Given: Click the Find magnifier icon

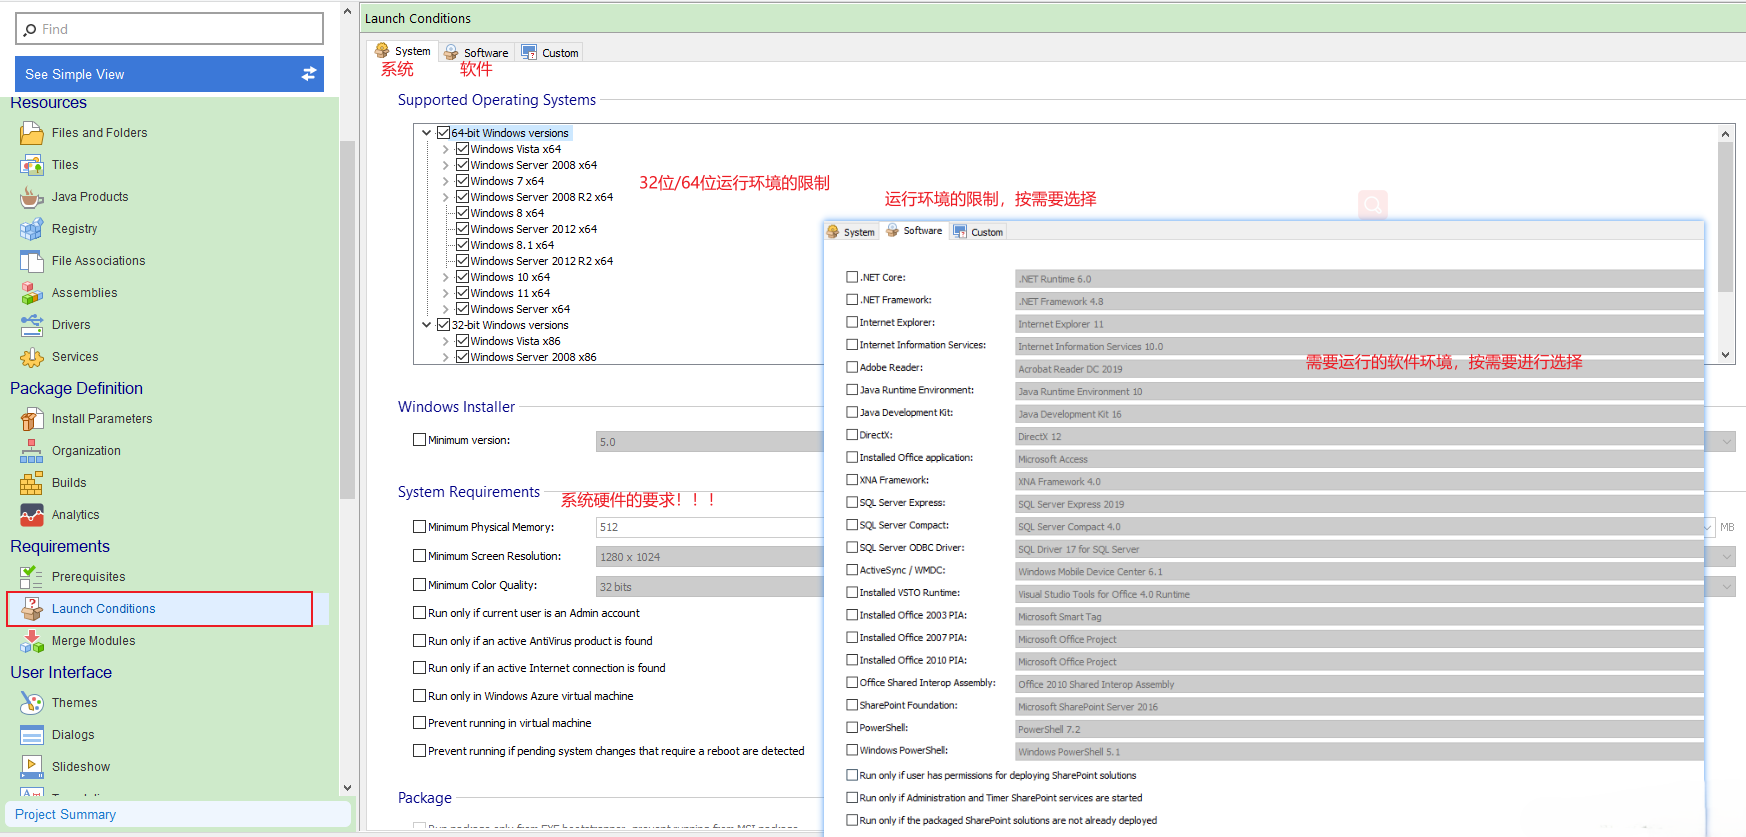Looking at the screenshot, I should 30,30.
